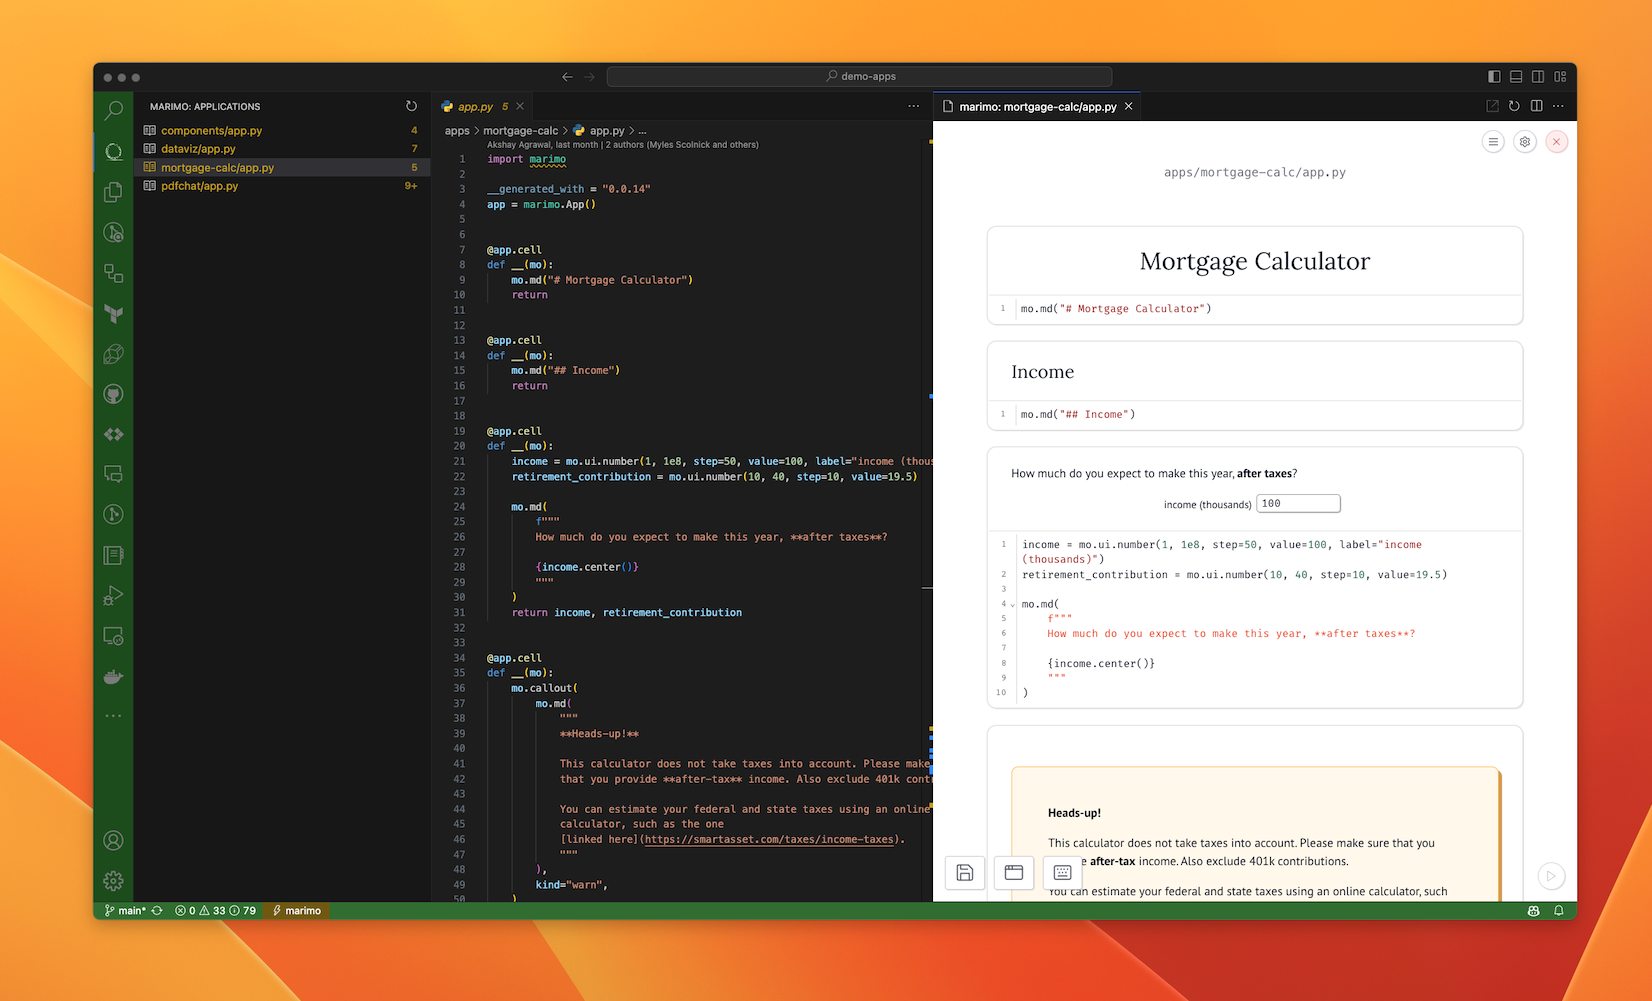The width and height of the screenshot is (1652, 1001).
Task: Open VS Code settings via the gear icon
Action: [x=113, y=881]
